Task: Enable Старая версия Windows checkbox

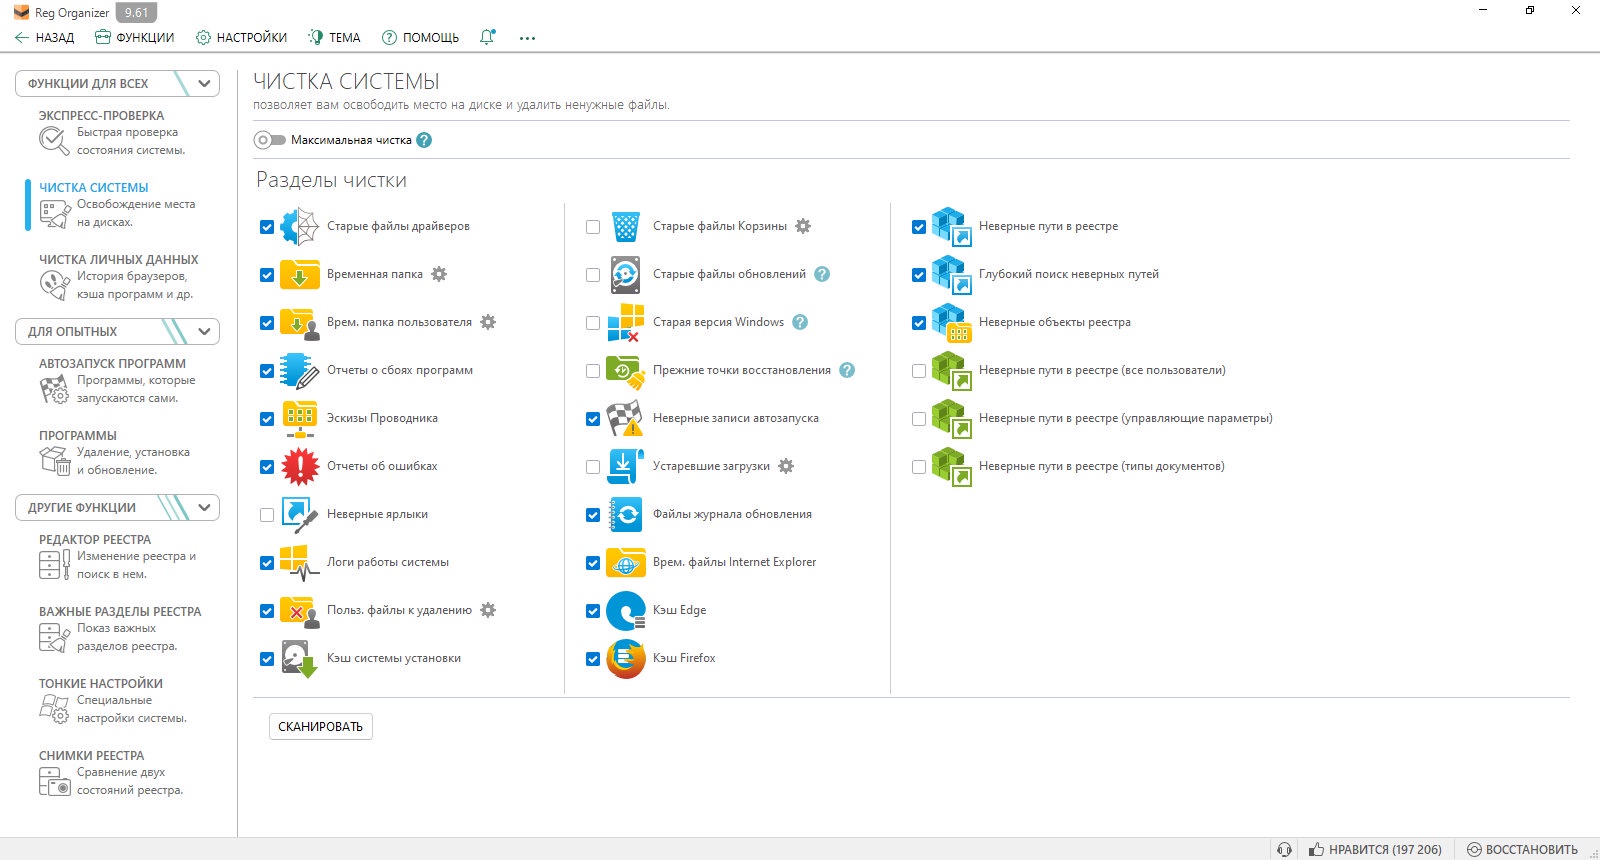Action: (x=593, y=323)
